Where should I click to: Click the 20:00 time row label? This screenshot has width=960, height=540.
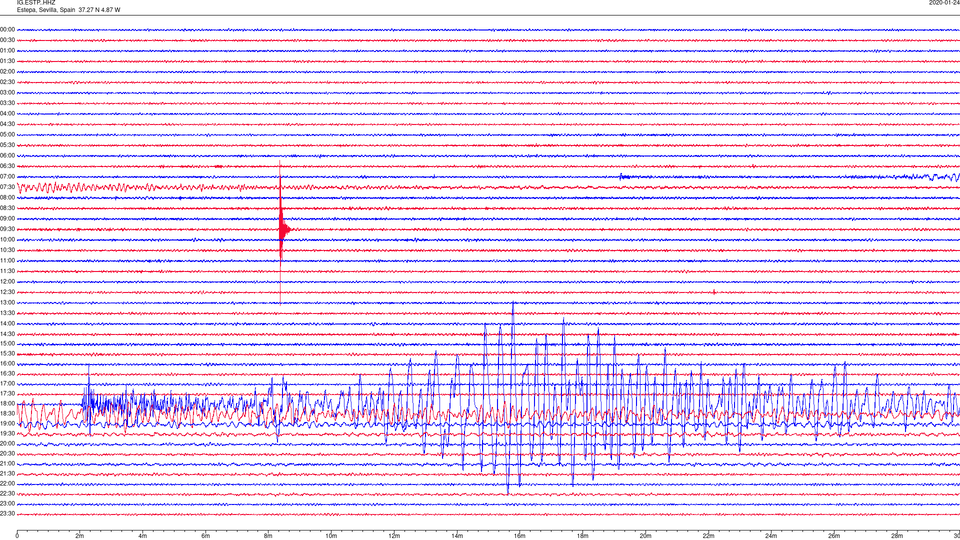[x=7, y=444]
